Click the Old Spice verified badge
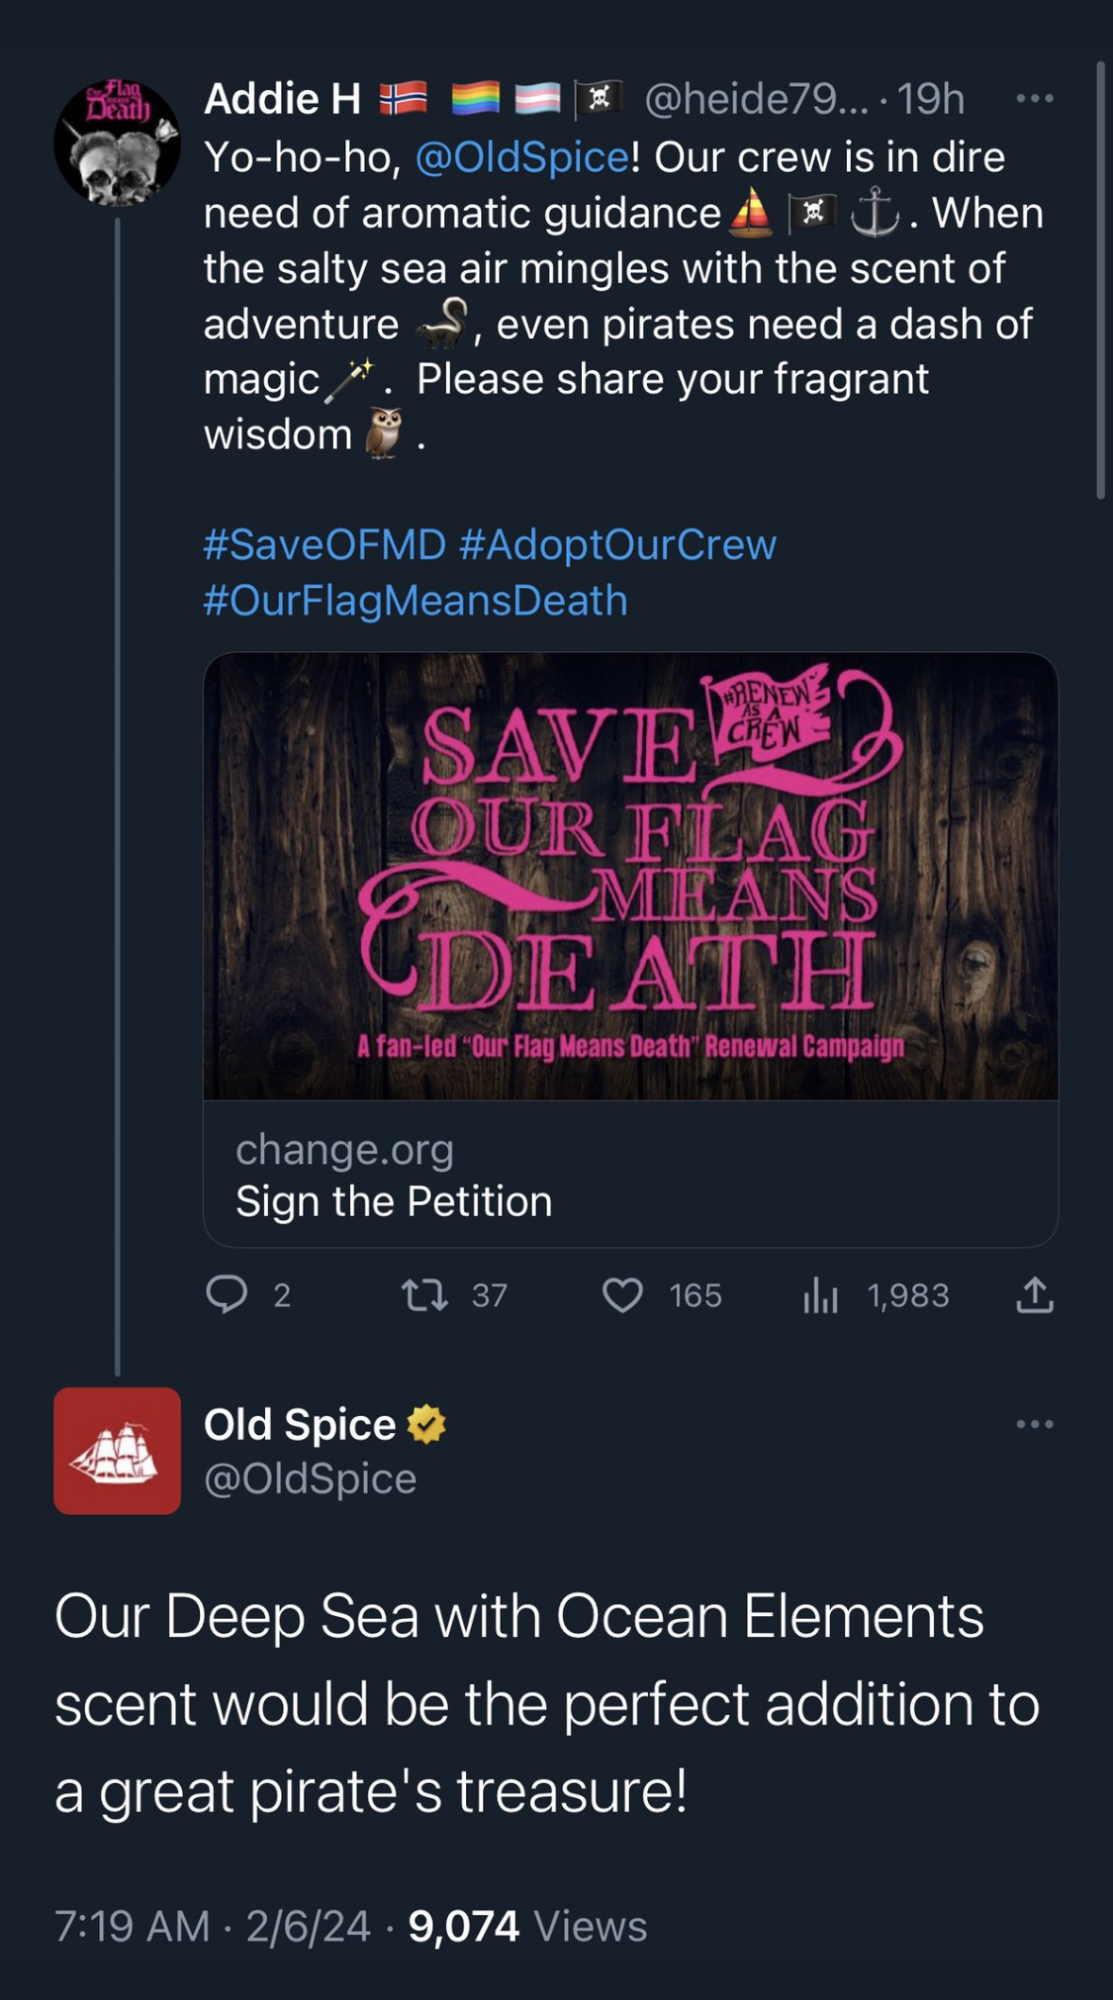Image resolution: width=1113 pixels, height=2000 pixels. point(427,1424)
